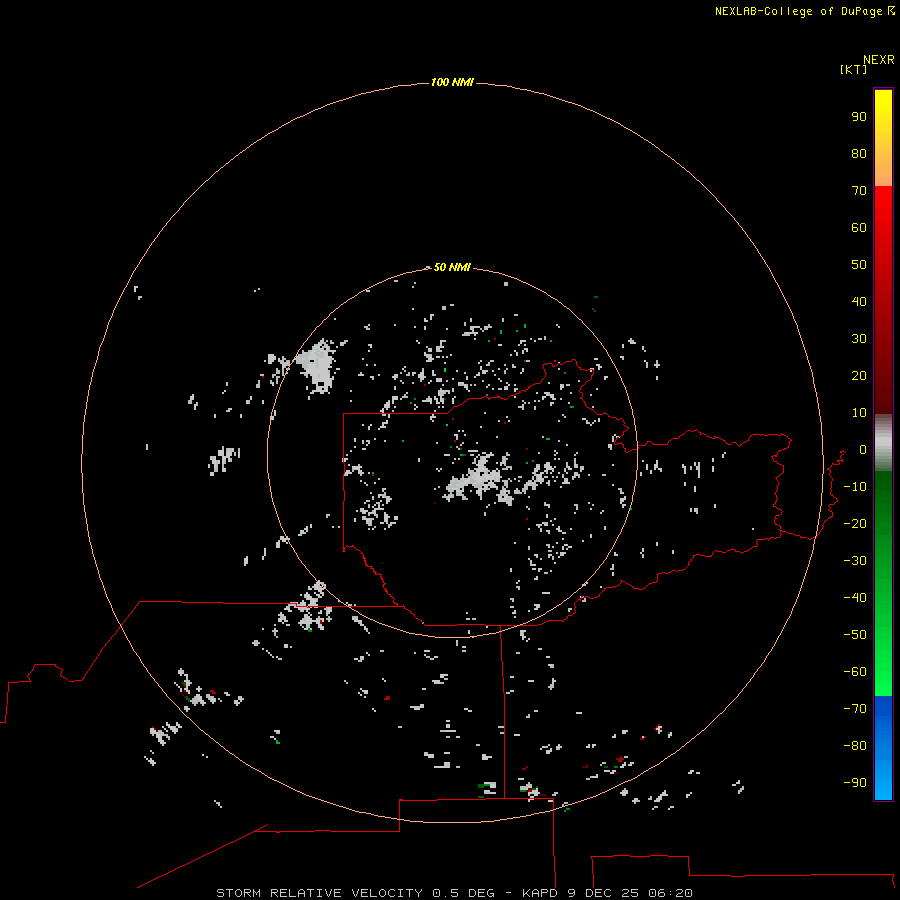
Task: Click the -30 value on velocity scale
Action: coord(855,561)
